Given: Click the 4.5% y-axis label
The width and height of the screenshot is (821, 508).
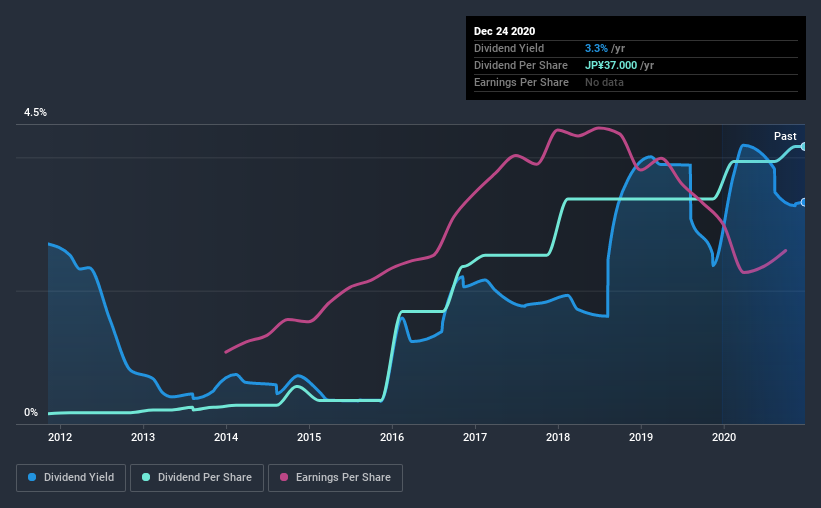Looking at the screenshot, I should point(35,113).
